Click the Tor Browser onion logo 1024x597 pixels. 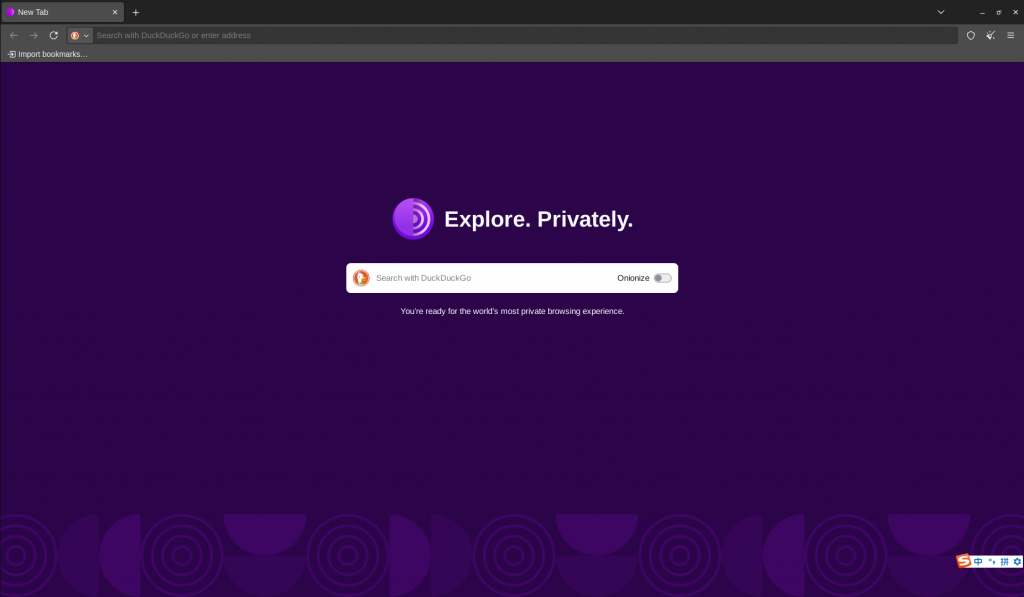point(413,218)
